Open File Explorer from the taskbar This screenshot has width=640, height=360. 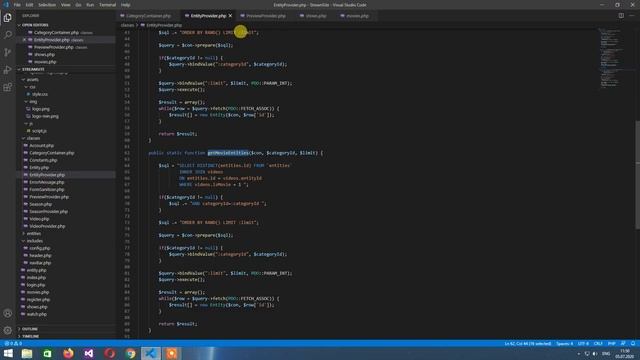[27, 353]
